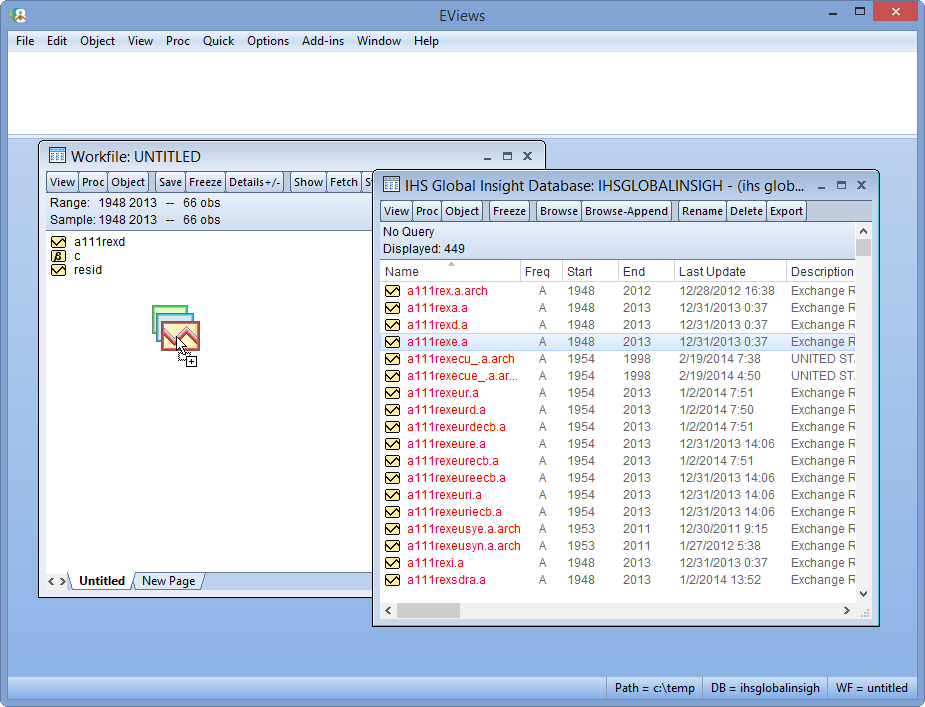This screenshot has width=925, height=707.
Task: Click the series icon beside a111rexi.a
Action: [392, 562]
